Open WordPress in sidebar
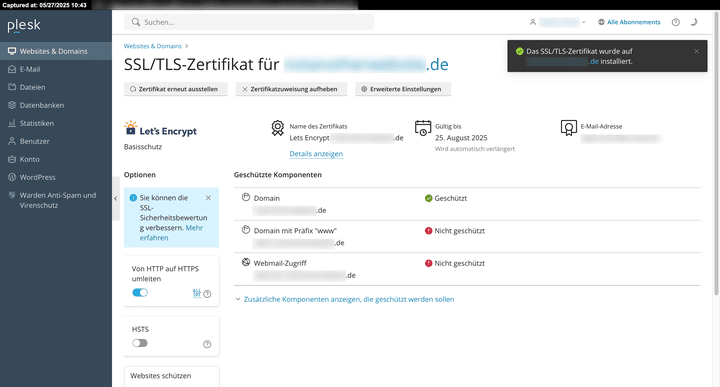This screenshot has height=387, width=720. (x=56, y=177)
